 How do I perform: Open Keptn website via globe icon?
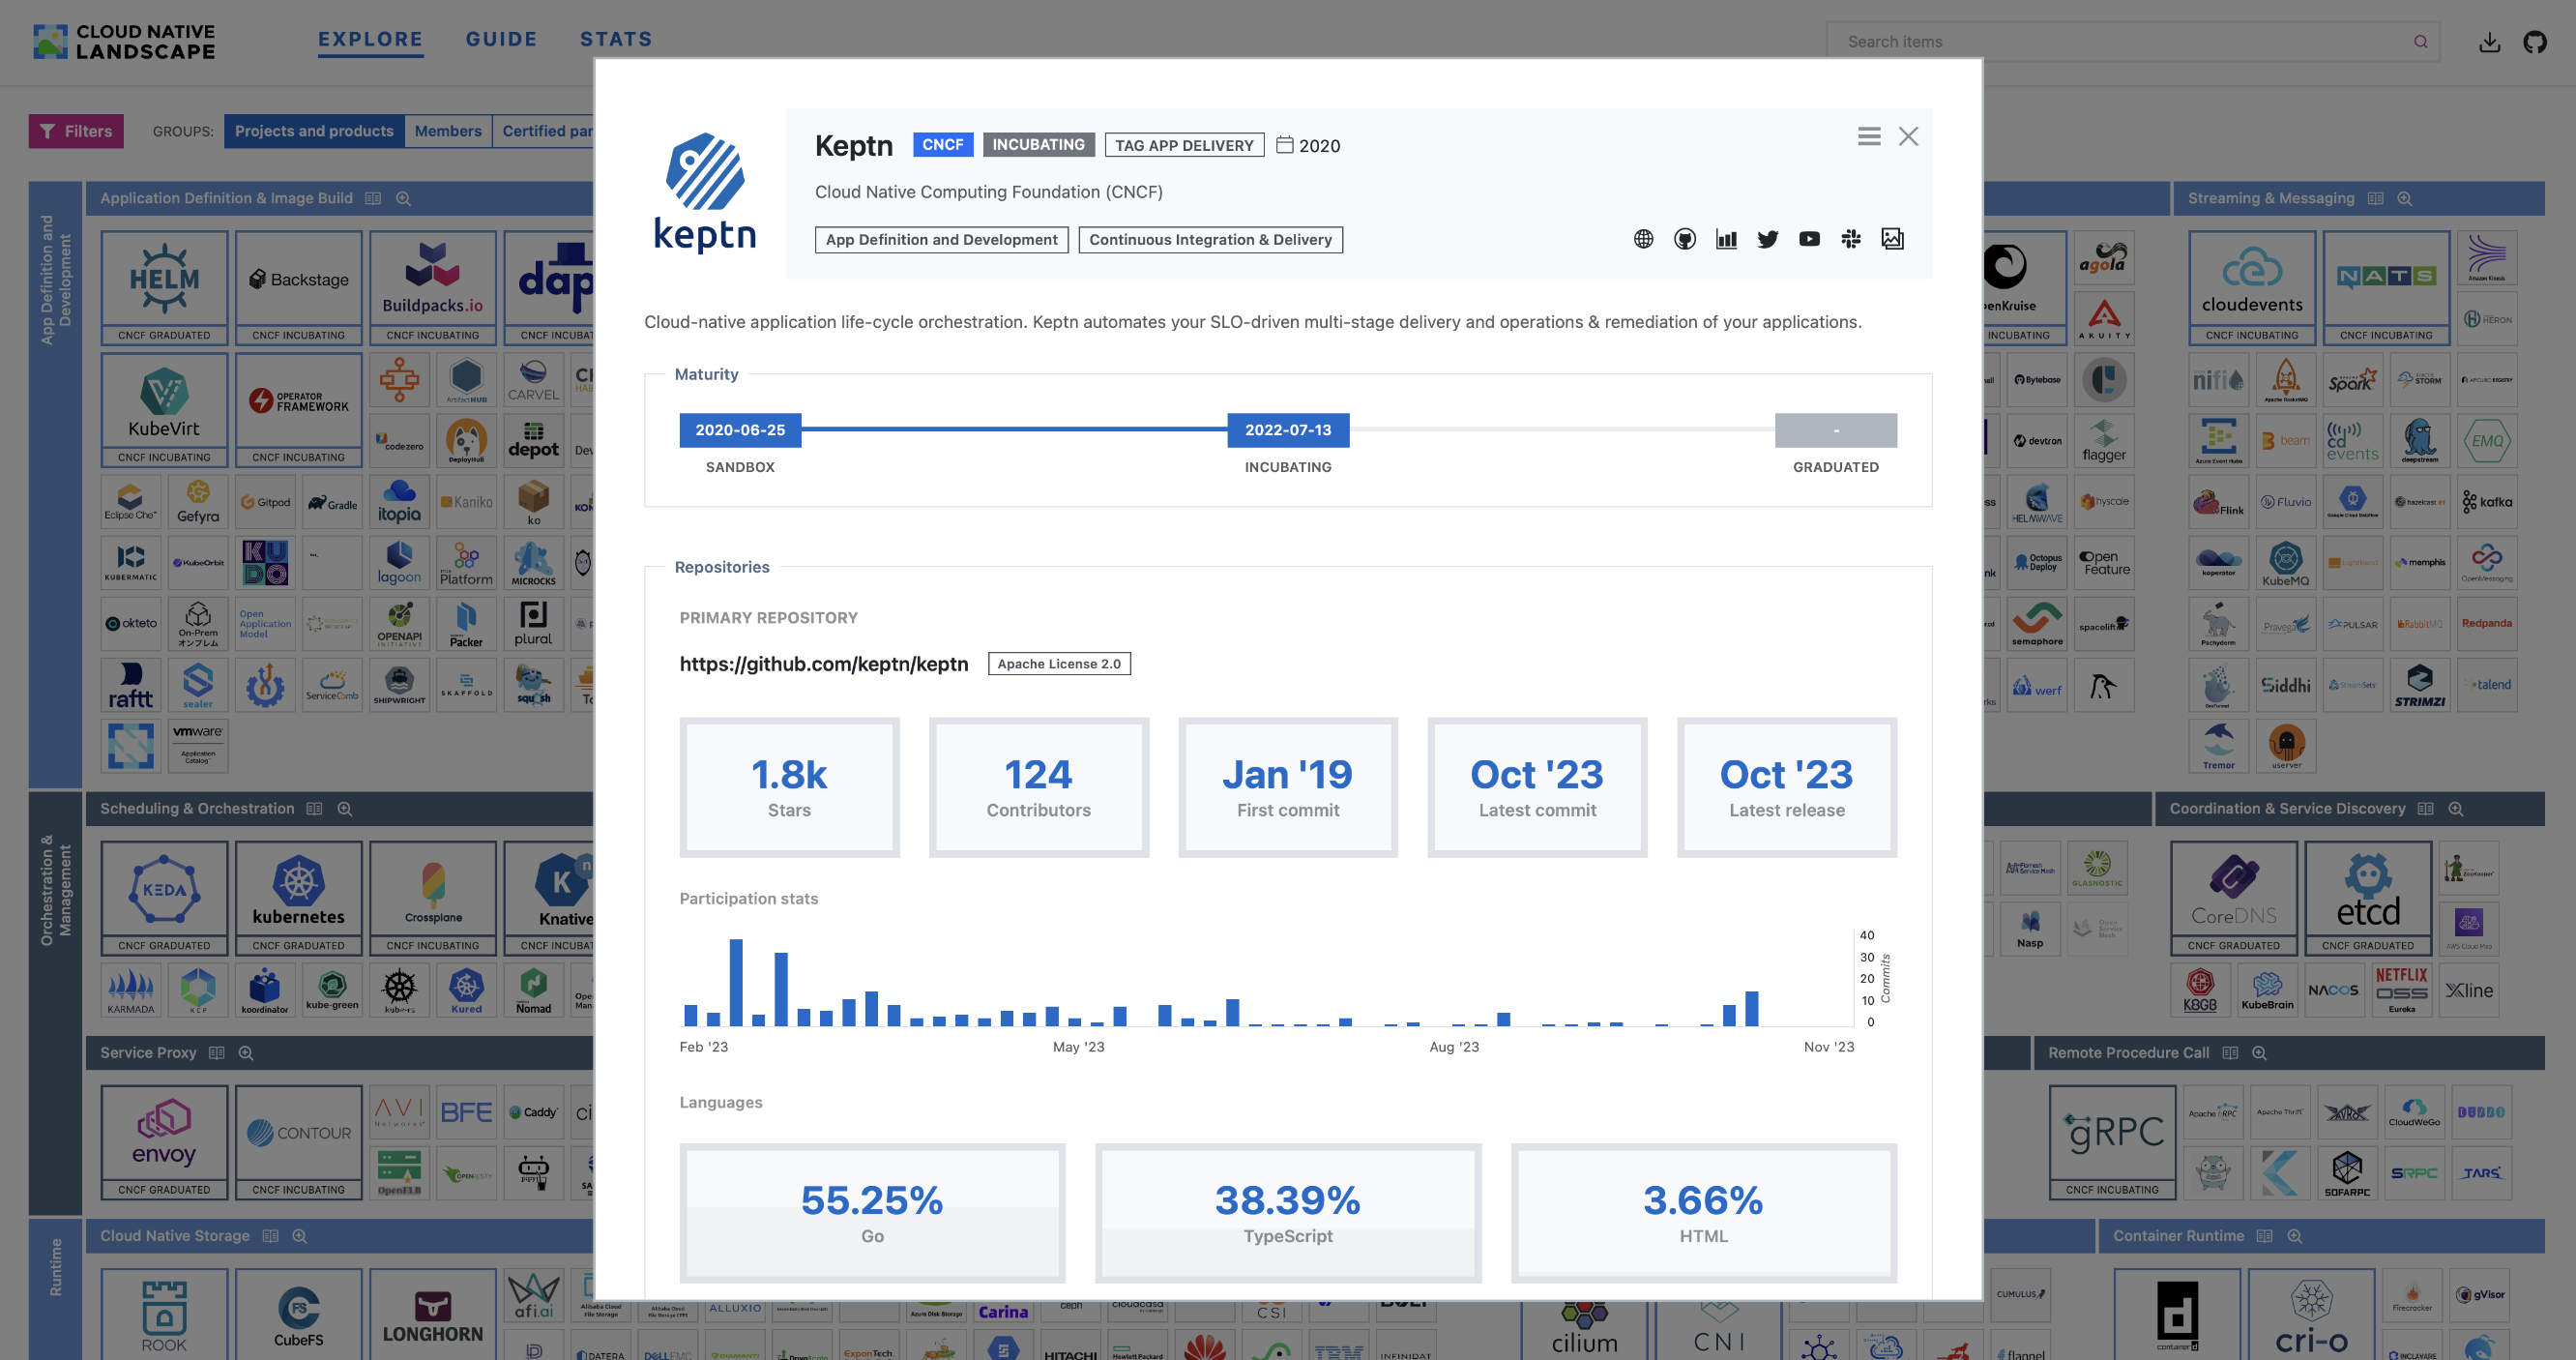[1643, 239]
